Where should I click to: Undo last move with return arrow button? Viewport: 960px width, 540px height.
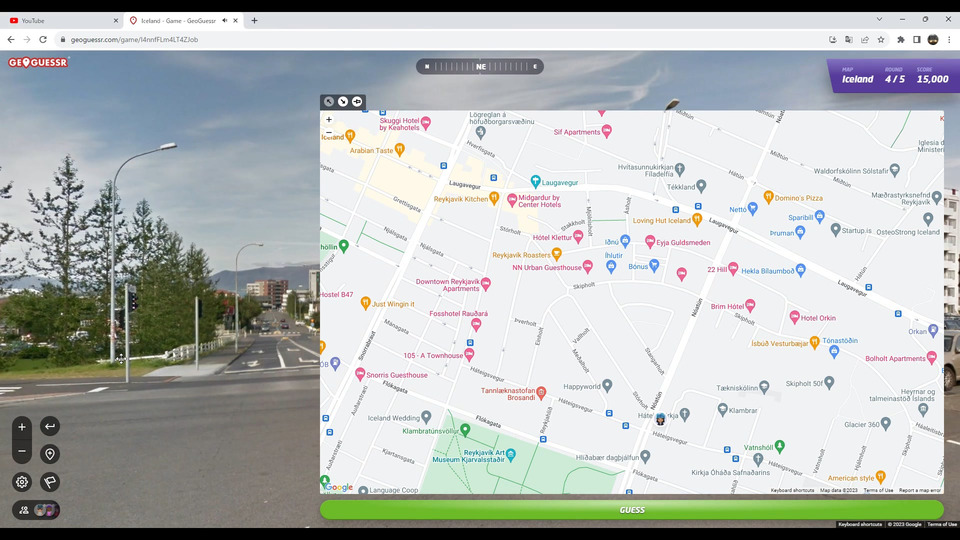tap(50, 426)
